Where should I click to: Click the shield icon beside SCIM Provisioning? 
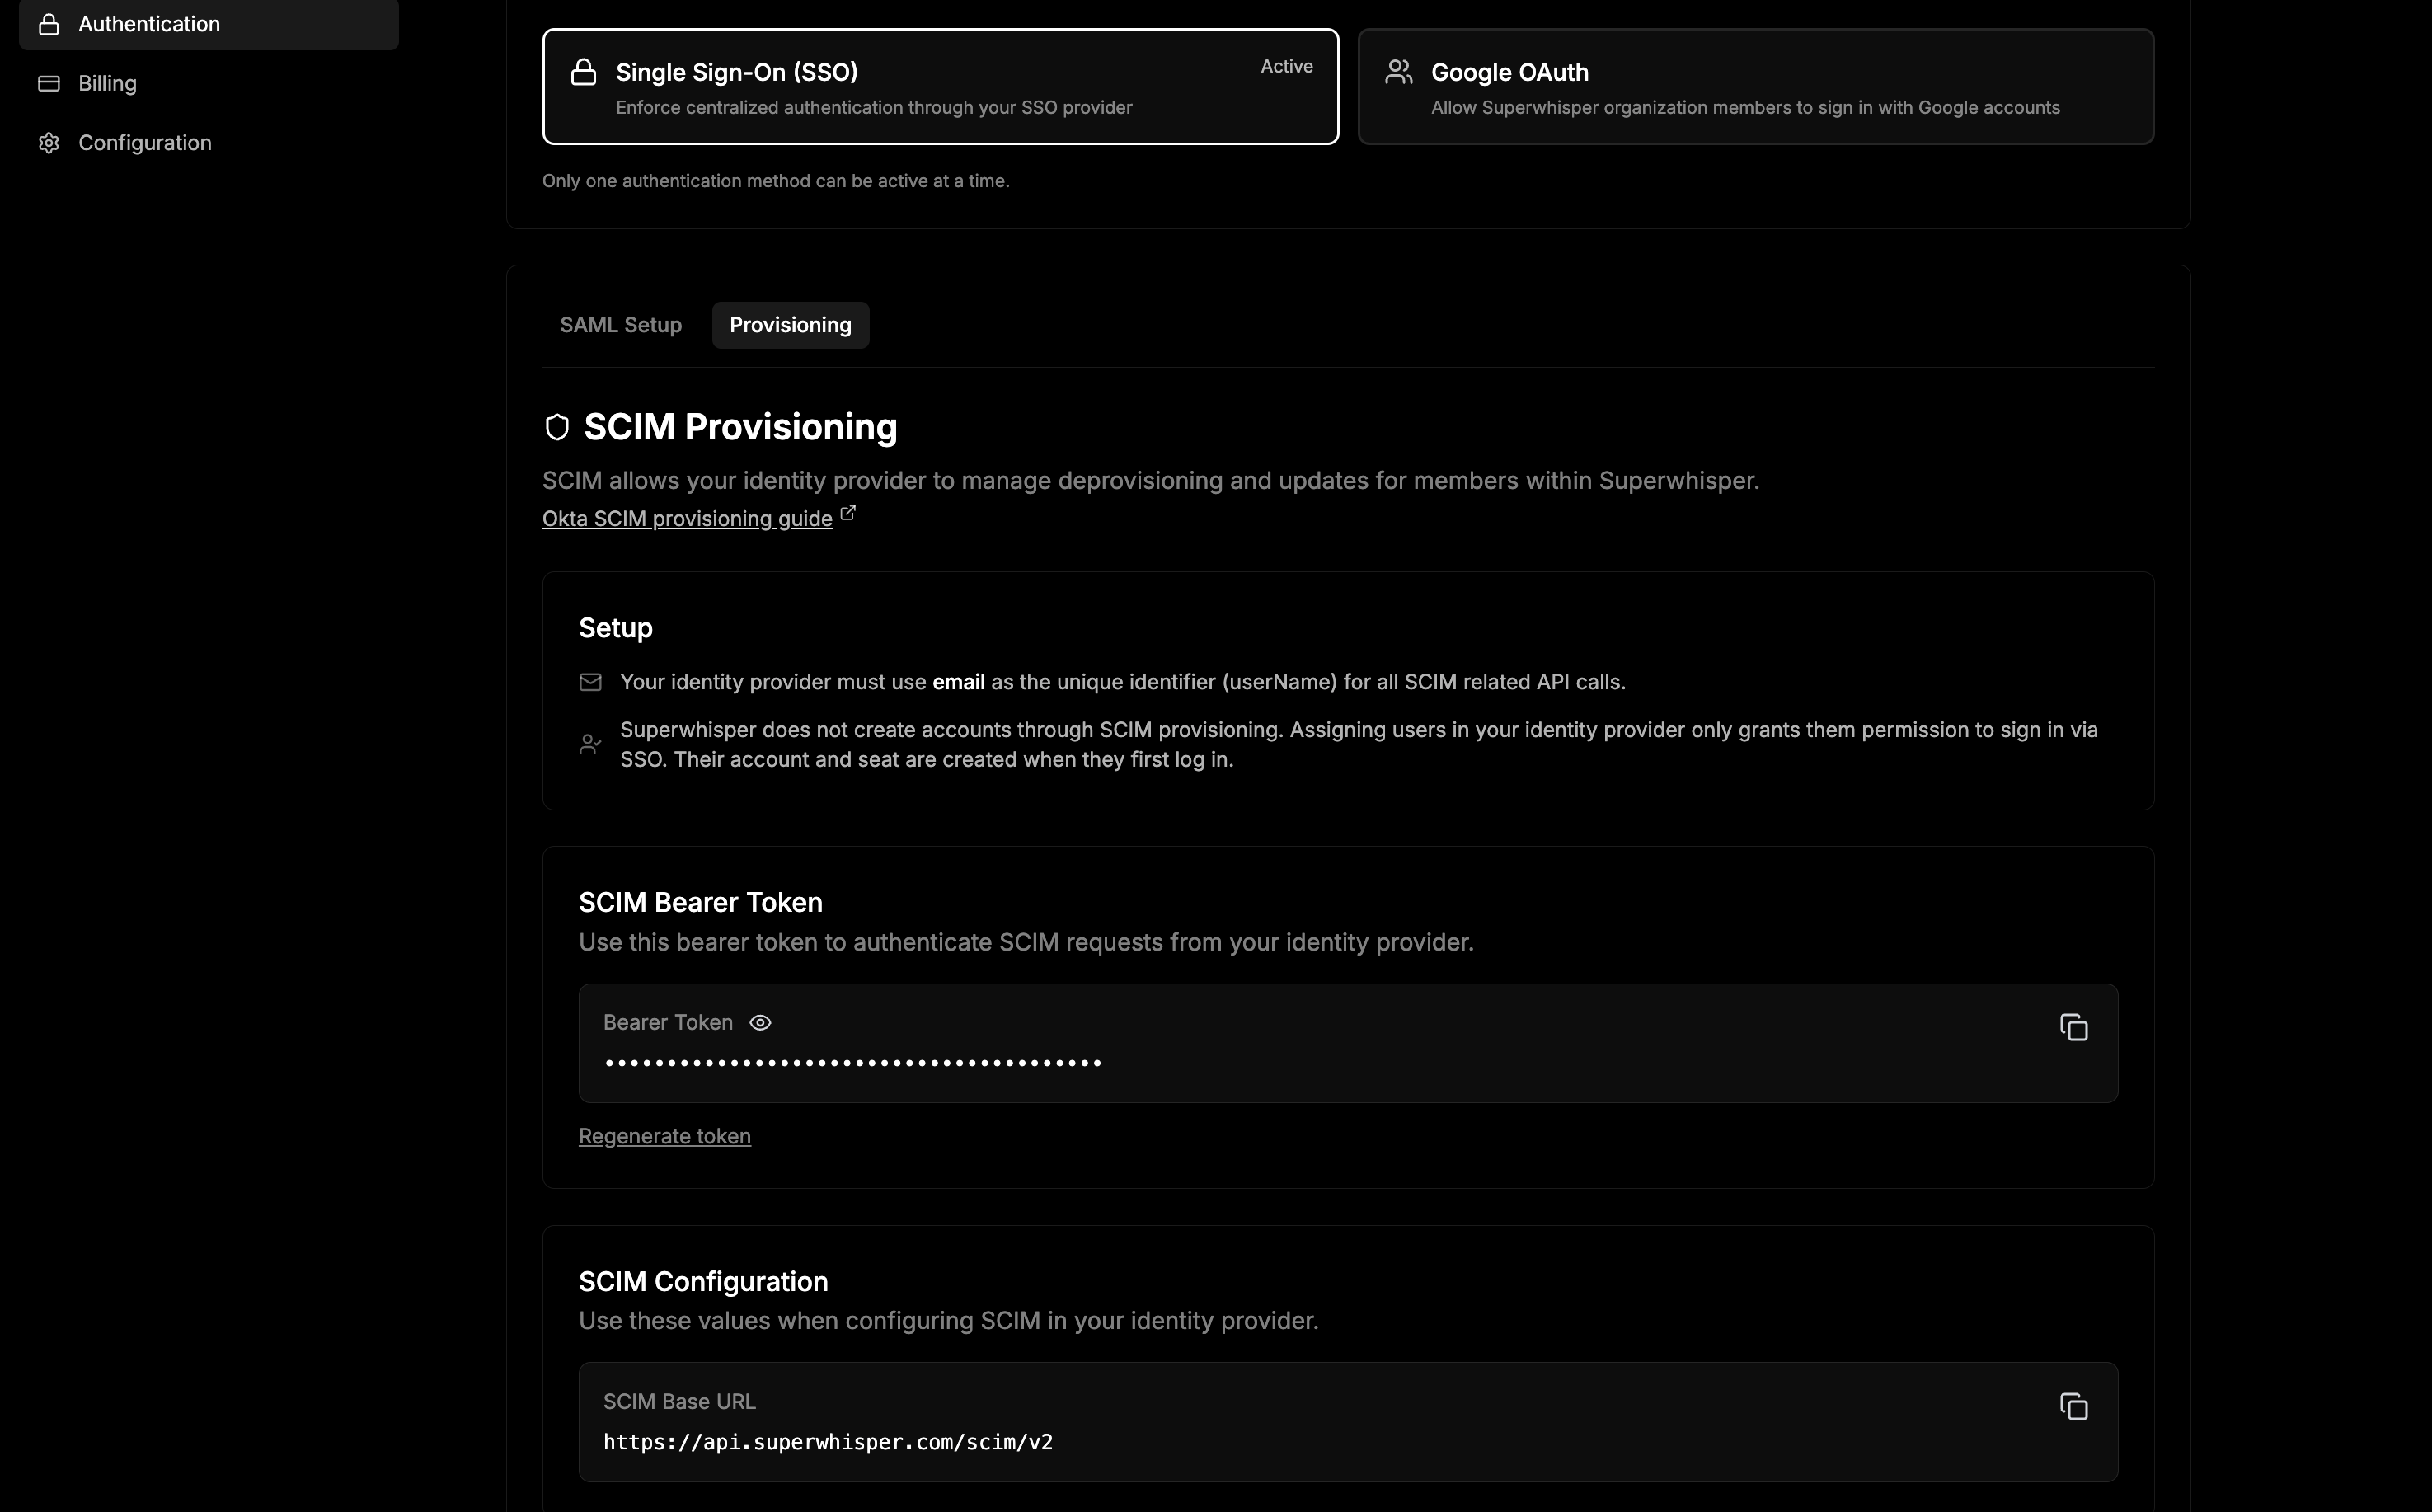click(x=557, y=427)
